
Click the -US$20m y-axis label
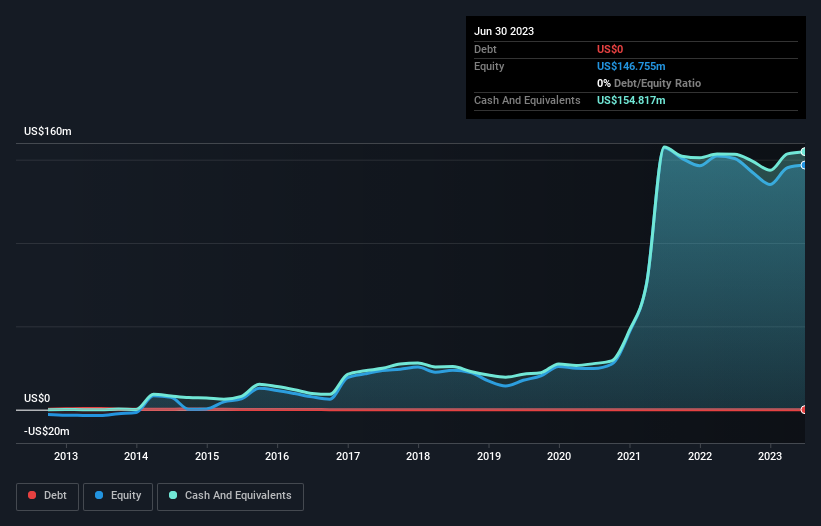click(47, 431)
